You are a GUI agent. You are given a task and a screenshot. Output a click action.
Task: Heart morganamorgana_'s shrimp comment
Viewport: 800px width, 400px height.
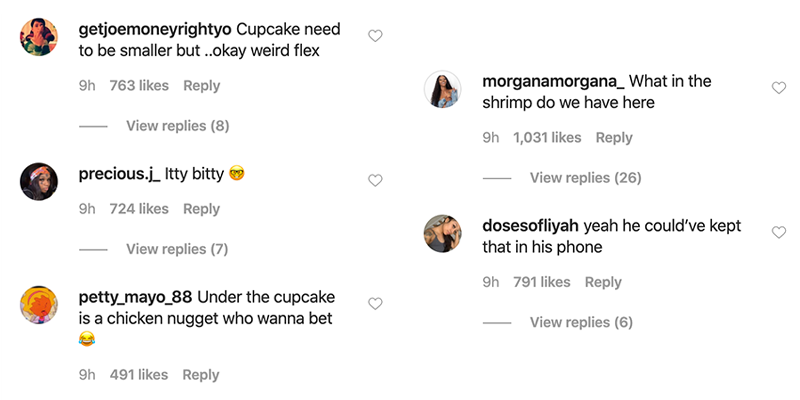click(779, 88)
